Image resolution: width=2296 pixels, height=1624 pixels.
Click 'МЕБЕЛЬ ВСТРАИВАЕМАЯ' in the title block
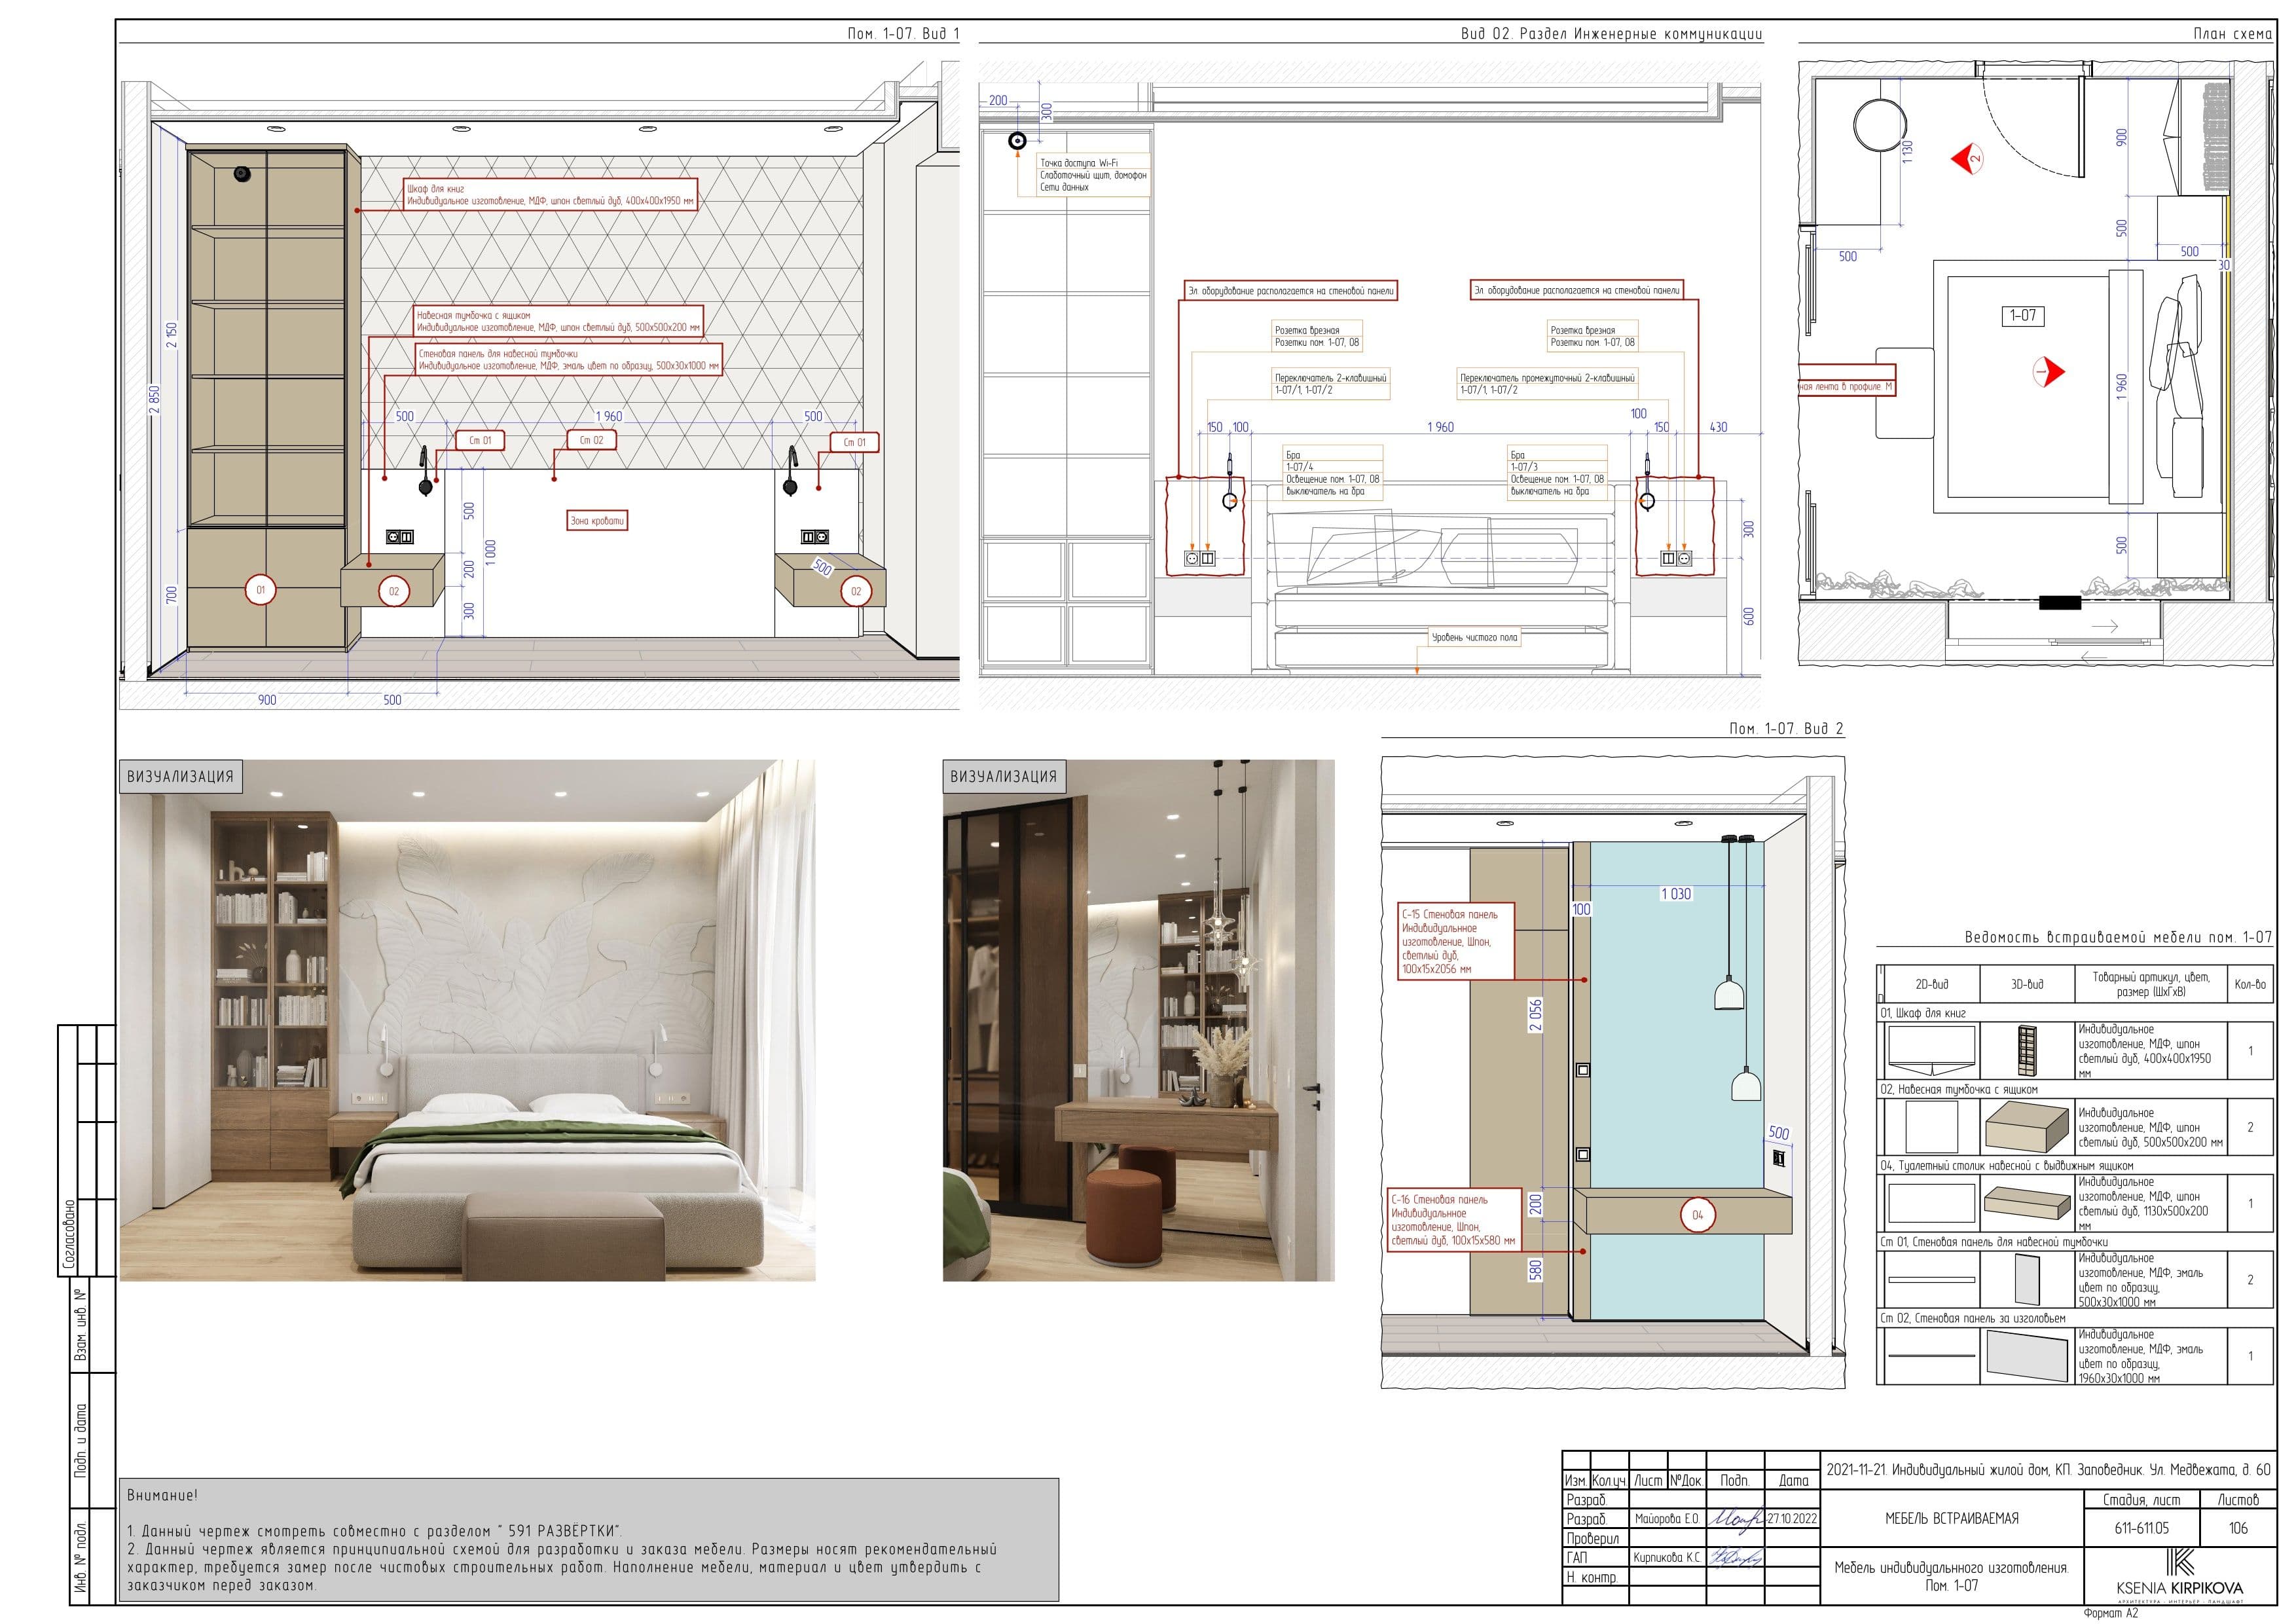click(1951, 1519)
